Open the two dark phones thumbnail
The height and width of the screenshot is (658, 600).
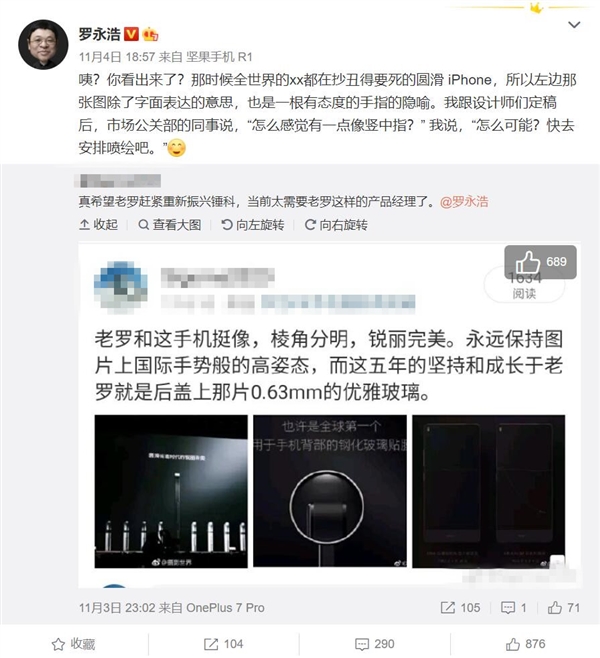(x=489, y=491)
